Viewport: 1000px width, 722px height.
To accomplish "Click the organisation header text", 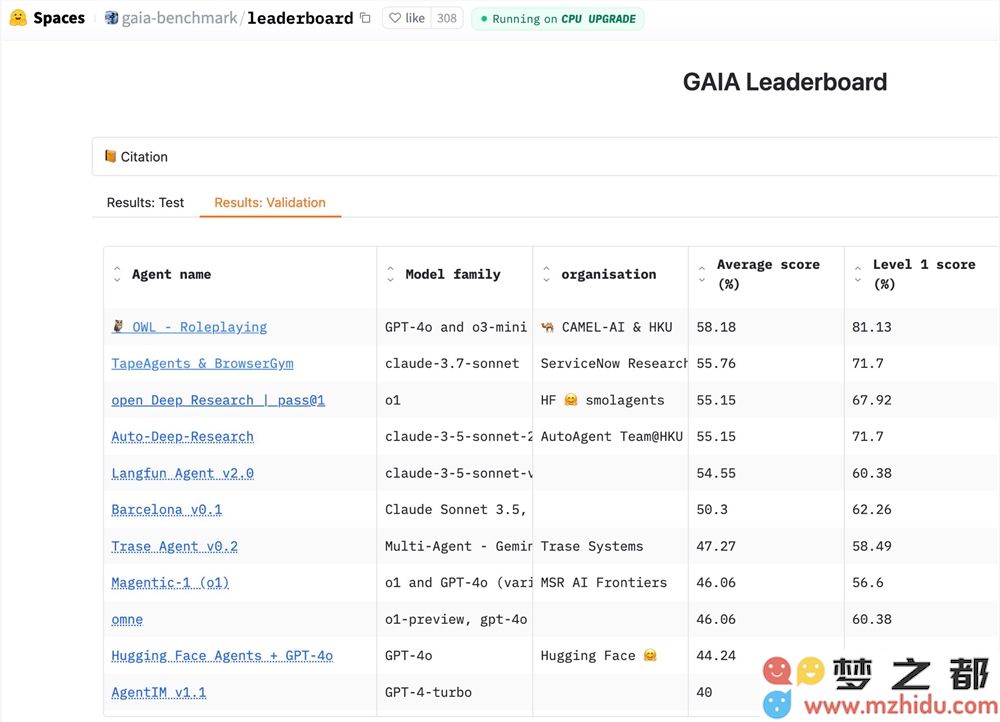I will 608,274.
